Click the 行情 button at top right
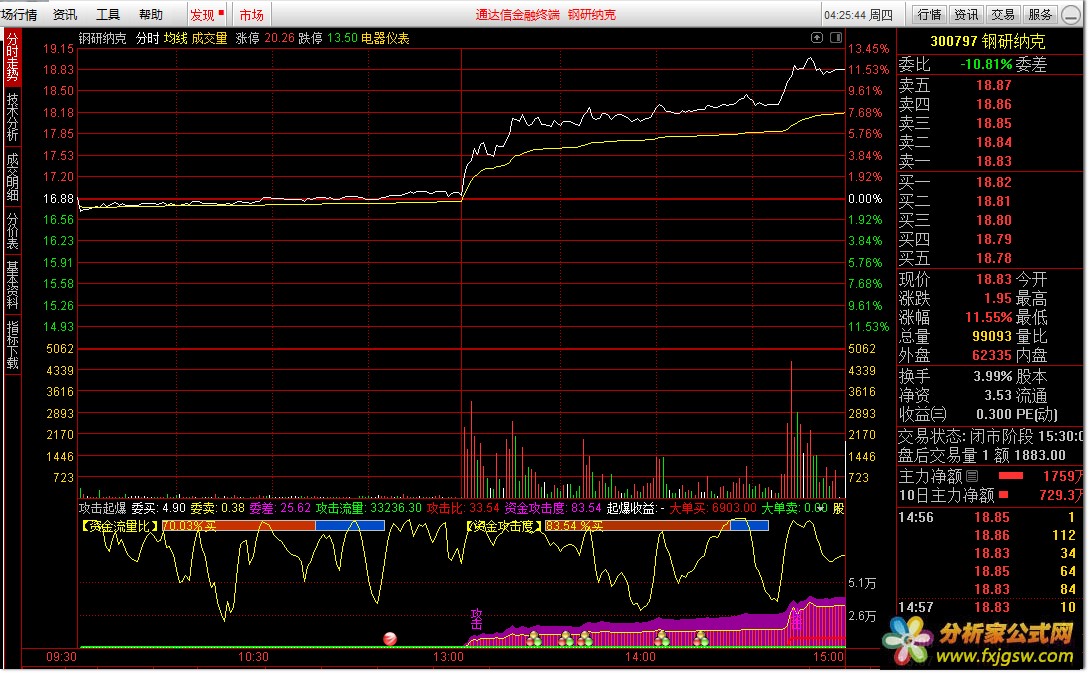Viewport: 1090px width, 673px height. (x=929, y=15)
